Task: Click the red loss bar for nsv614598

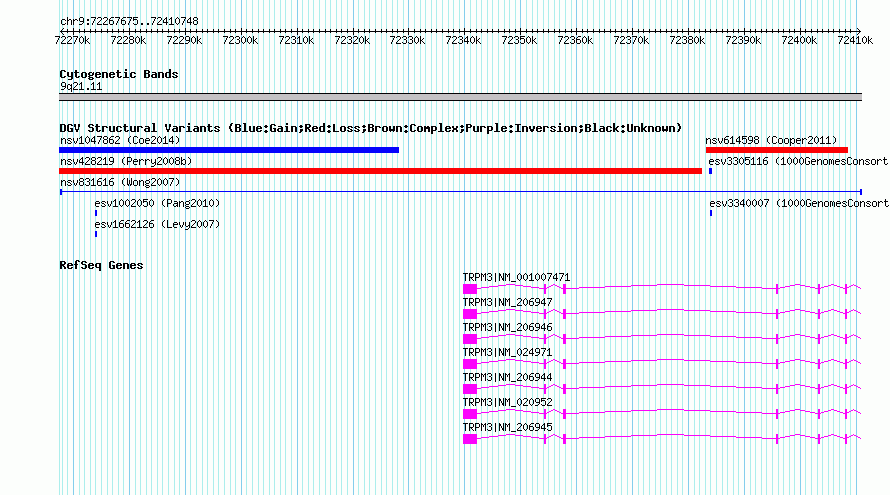Action: coord(776,150)
